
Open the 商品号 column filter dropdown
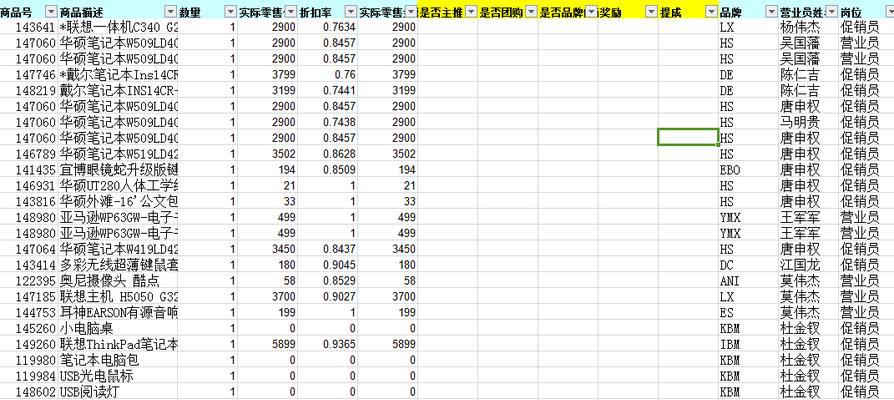(51, 12)
